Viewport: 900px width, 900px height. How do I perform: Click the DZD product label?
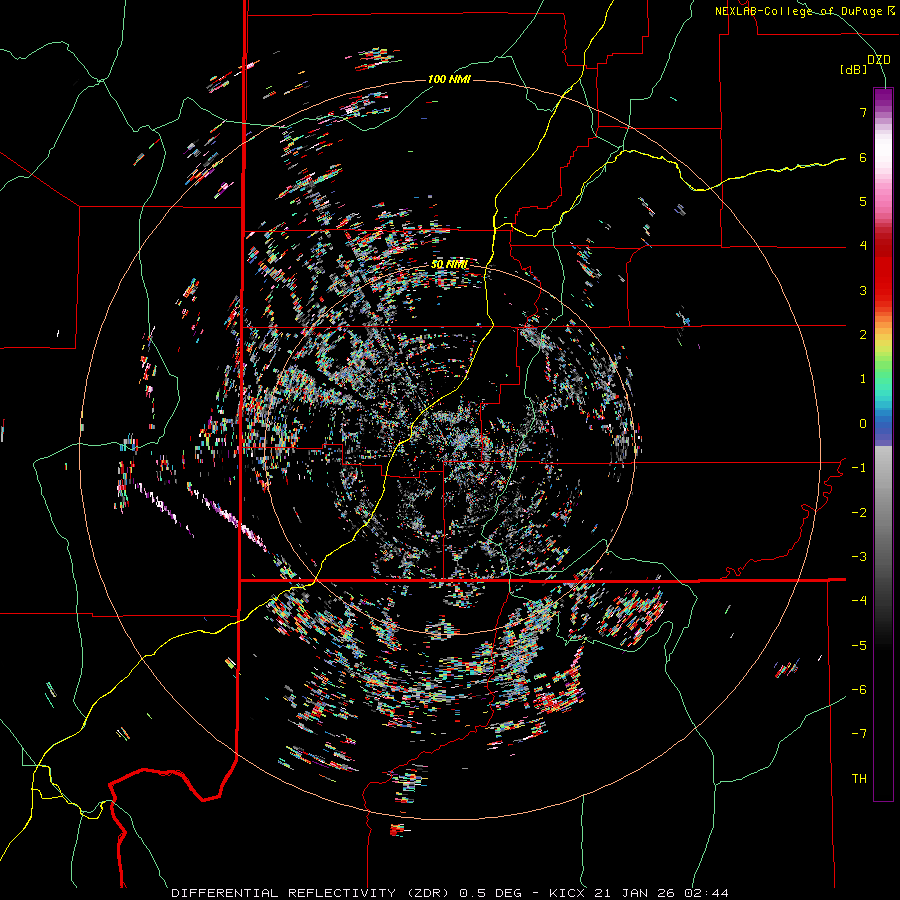point(878,60)
